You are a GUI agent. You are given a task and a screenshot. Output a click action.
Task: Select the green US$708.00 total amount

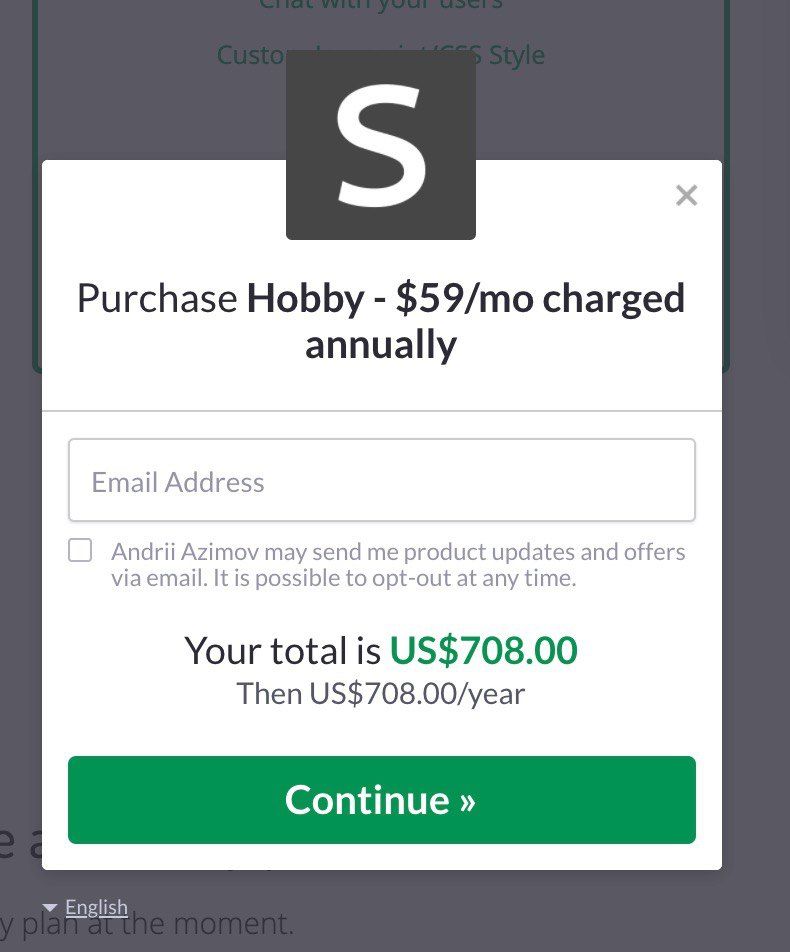483,650
